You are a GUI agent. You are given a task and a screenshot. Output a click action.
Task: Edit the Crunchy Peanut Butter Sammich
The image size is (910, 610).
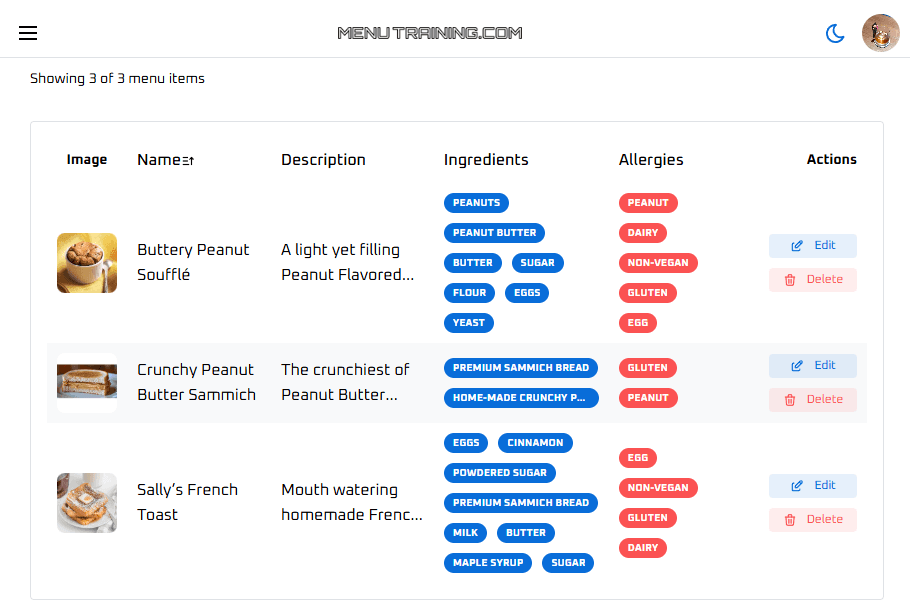coord(812,366)
